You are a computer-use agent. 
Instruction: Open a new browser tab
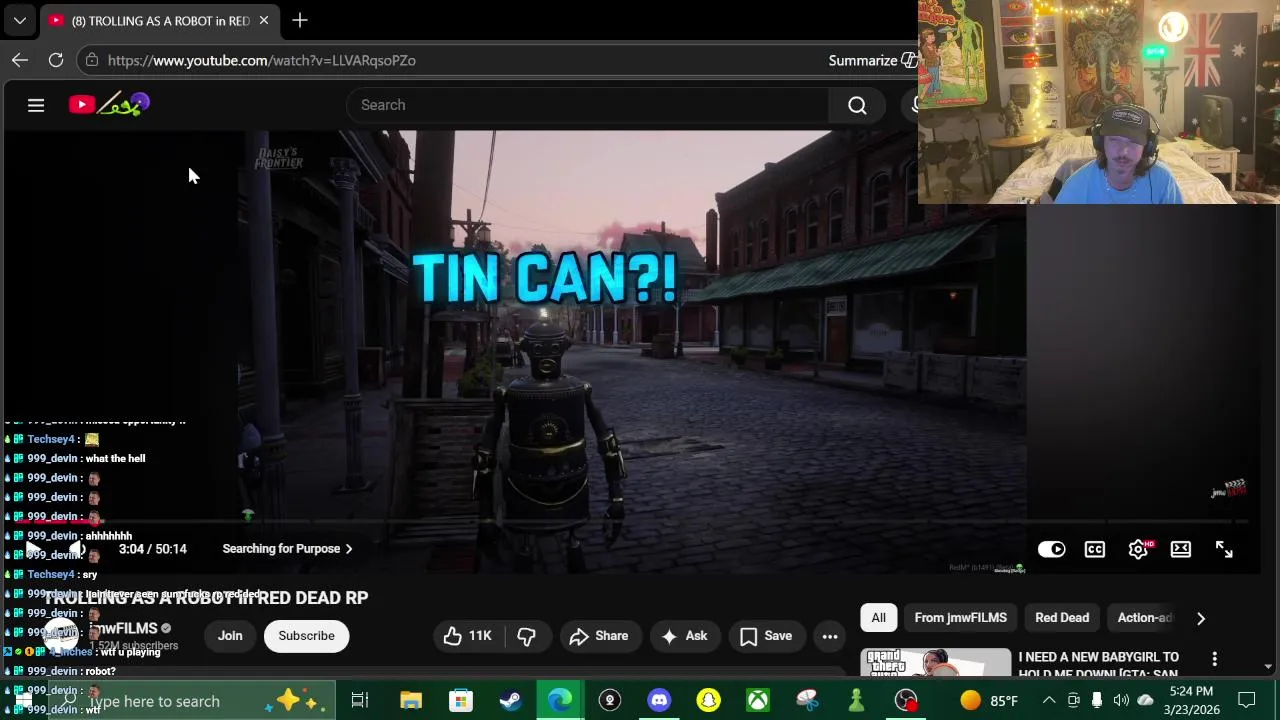point(300,20)
